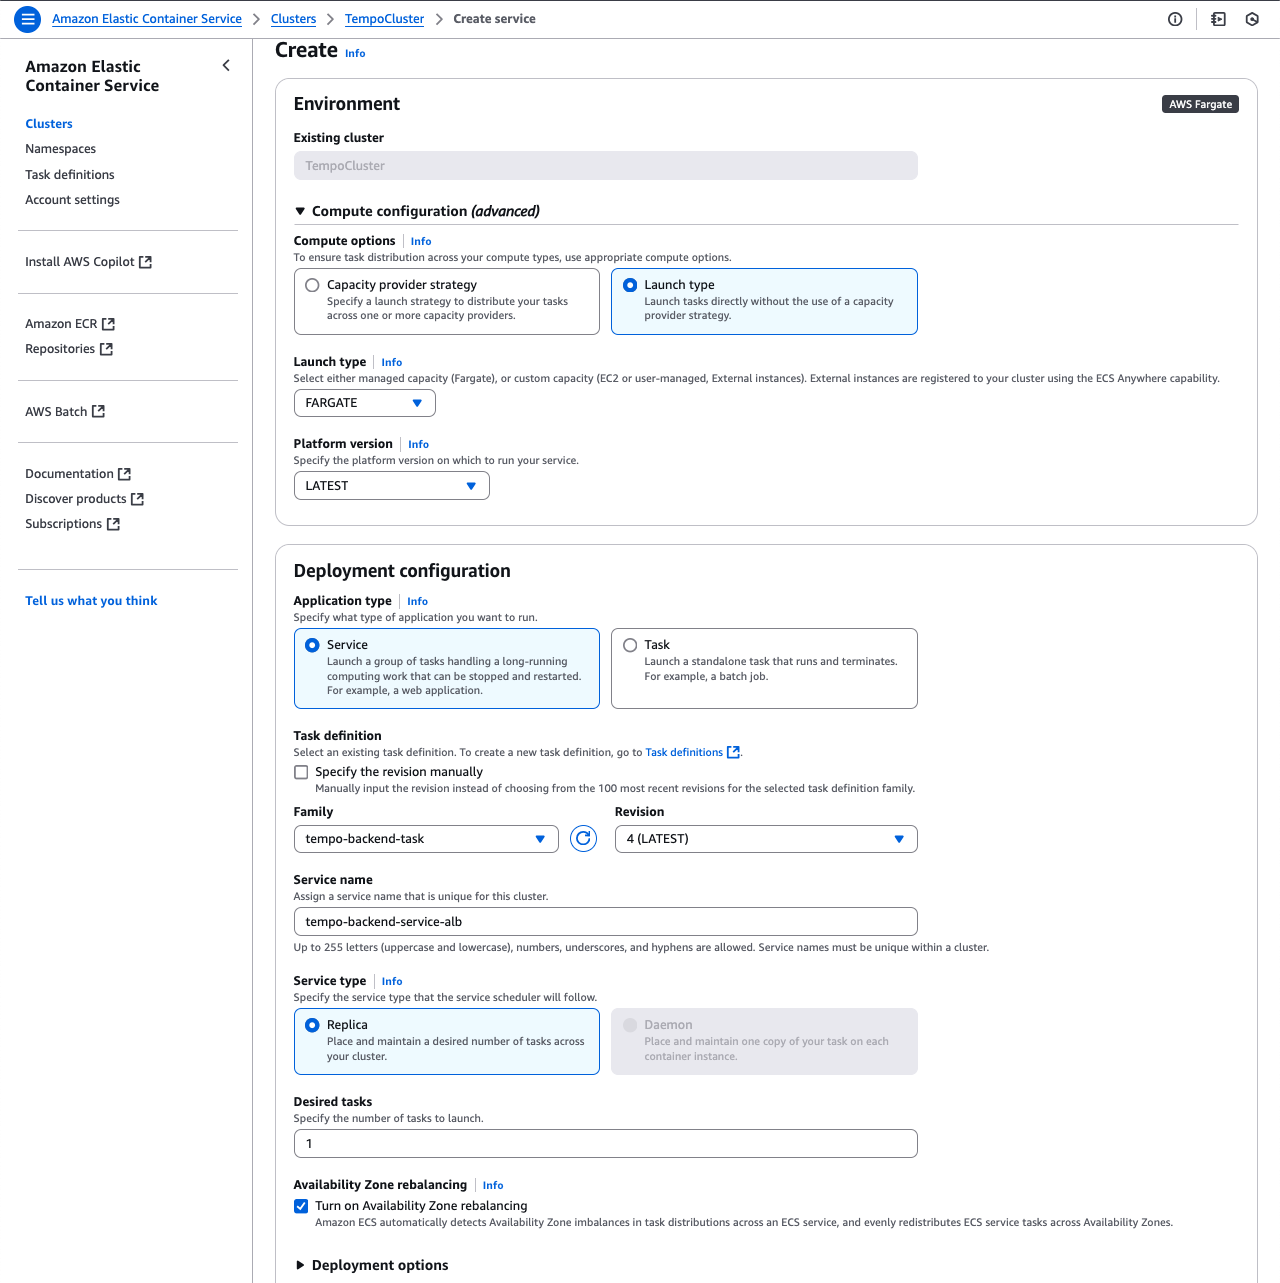Check Specify the revision manually
Screen dimensions: 1280x1283
point(301,772)
